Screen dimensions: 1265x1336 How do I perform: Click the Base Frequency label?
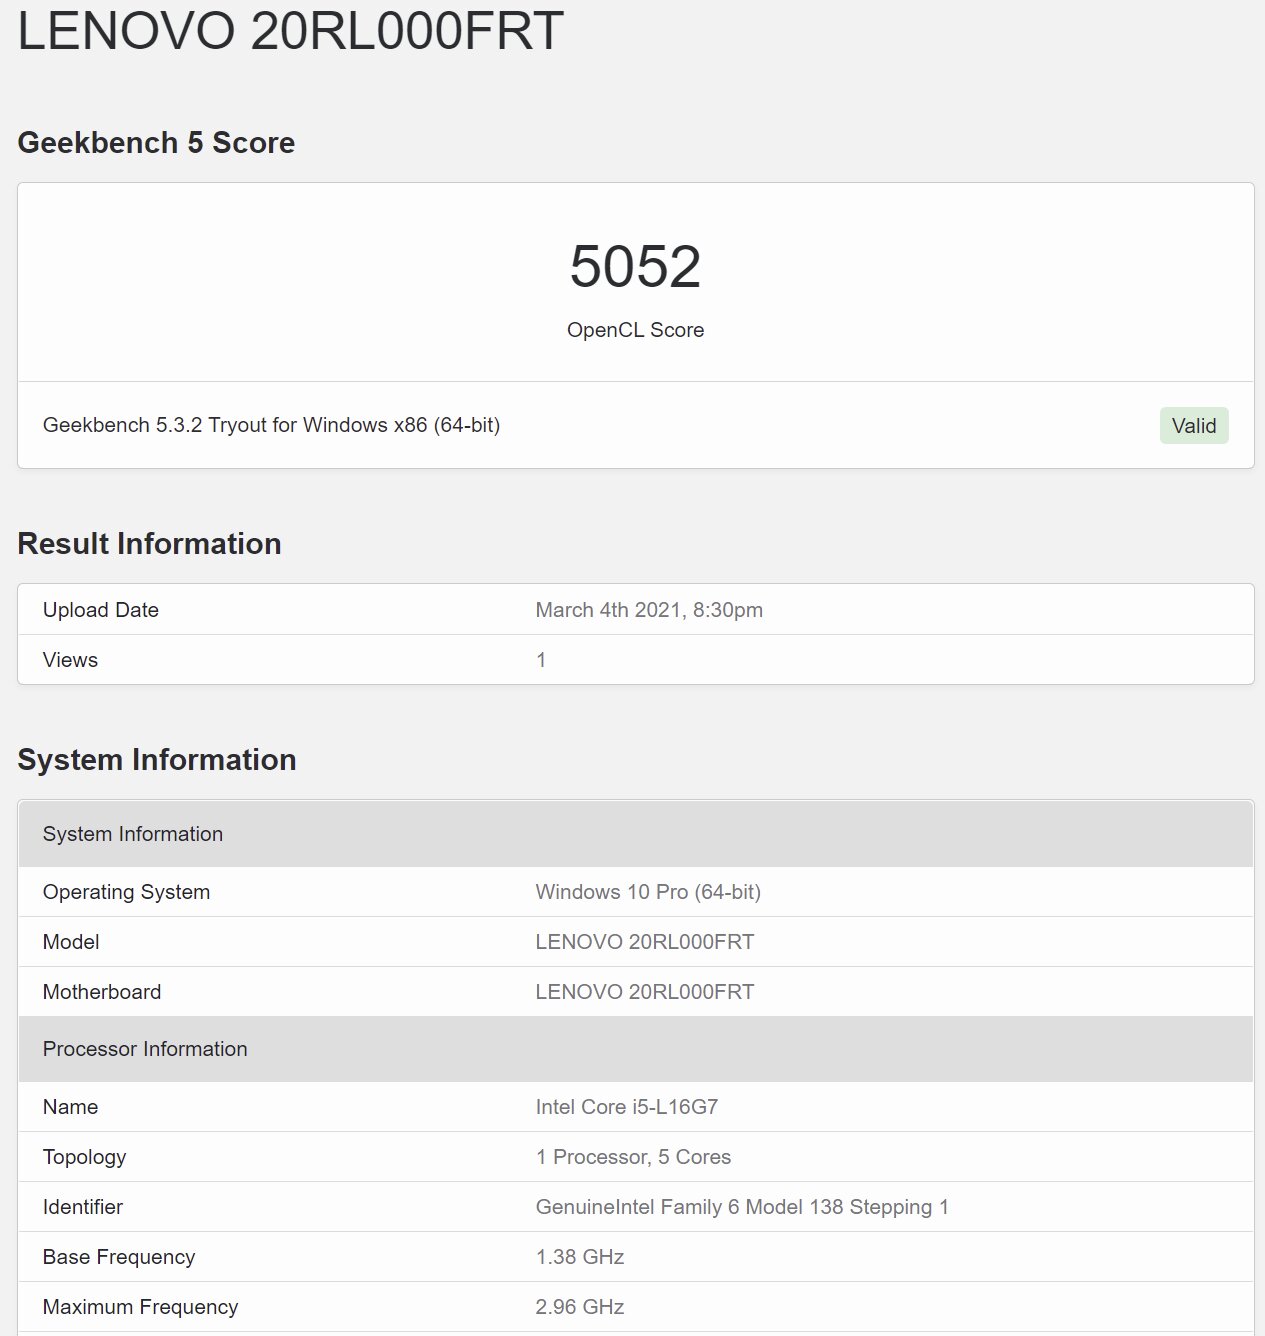click(119, 1257)
